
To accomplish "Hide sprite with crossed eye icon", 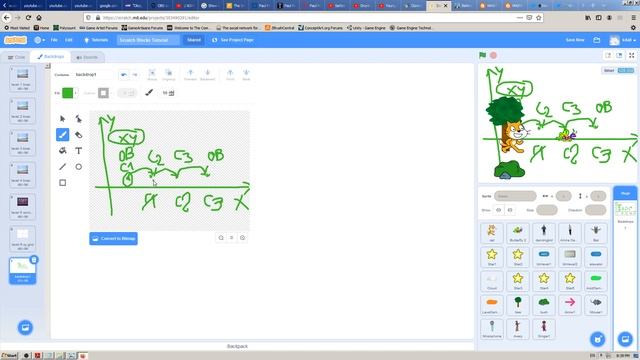I will (x=510, y=210).
